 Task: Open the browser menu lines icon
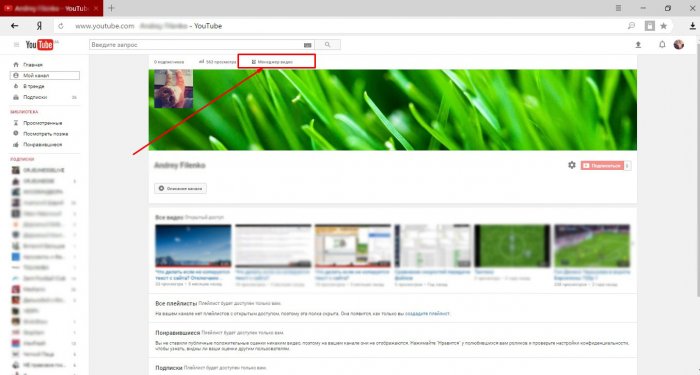tap(618, 8)
